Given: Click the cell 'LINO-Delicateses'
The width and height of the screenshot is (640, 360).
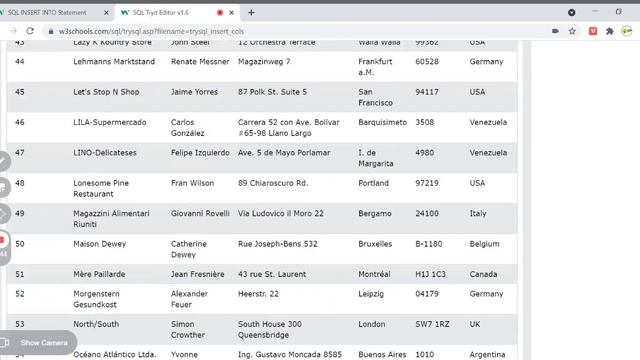Looking at the screenshot, I should coord(105,153).
